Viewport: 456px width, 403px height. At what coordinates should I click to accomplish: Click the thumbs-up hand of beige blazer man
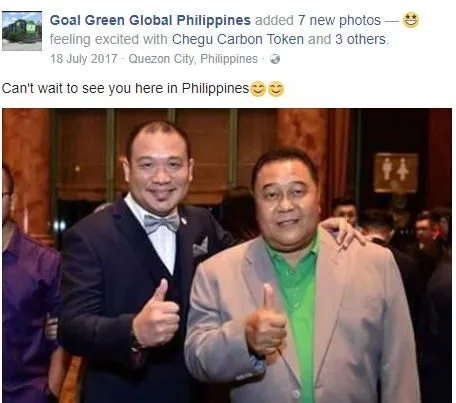point(267,320)
